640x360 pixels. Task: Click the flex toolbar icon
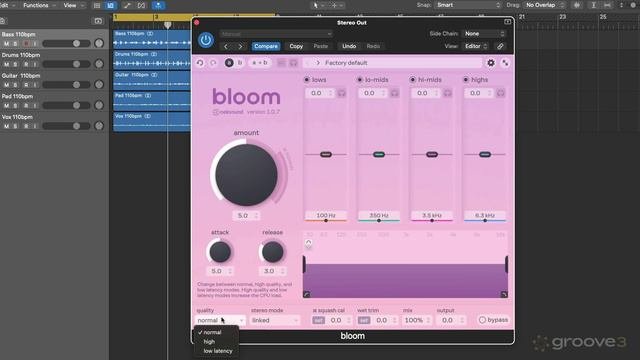click(x=141, y=5)
